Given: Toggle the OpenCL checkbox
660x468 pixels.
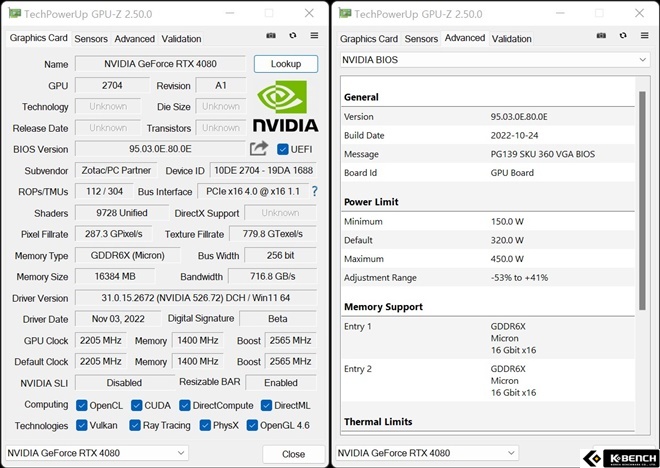Looking at the screenshot, I should (81, 405).
